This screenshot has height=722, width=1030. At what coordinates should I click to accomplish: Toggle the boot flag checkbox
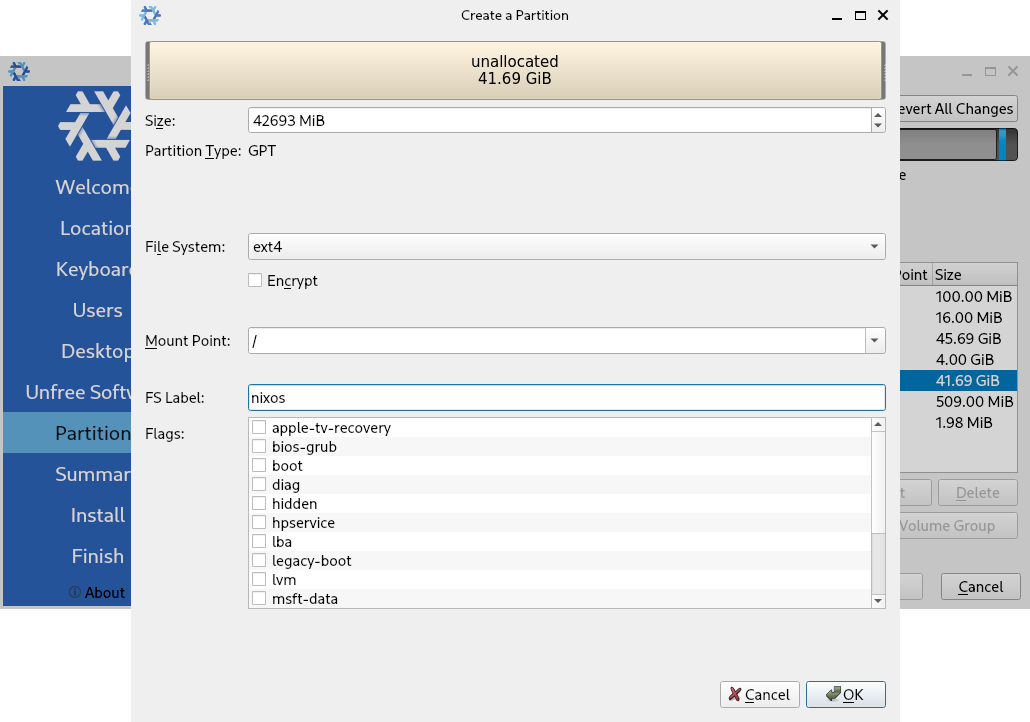(259, 466)
